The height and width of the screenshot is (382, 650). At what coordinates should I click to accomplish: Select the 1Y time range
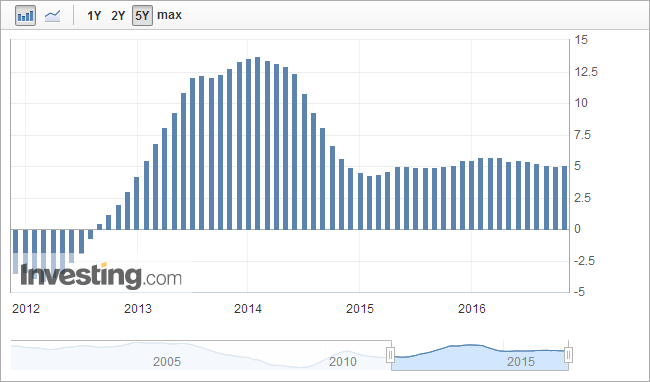(x=94, y=16)
